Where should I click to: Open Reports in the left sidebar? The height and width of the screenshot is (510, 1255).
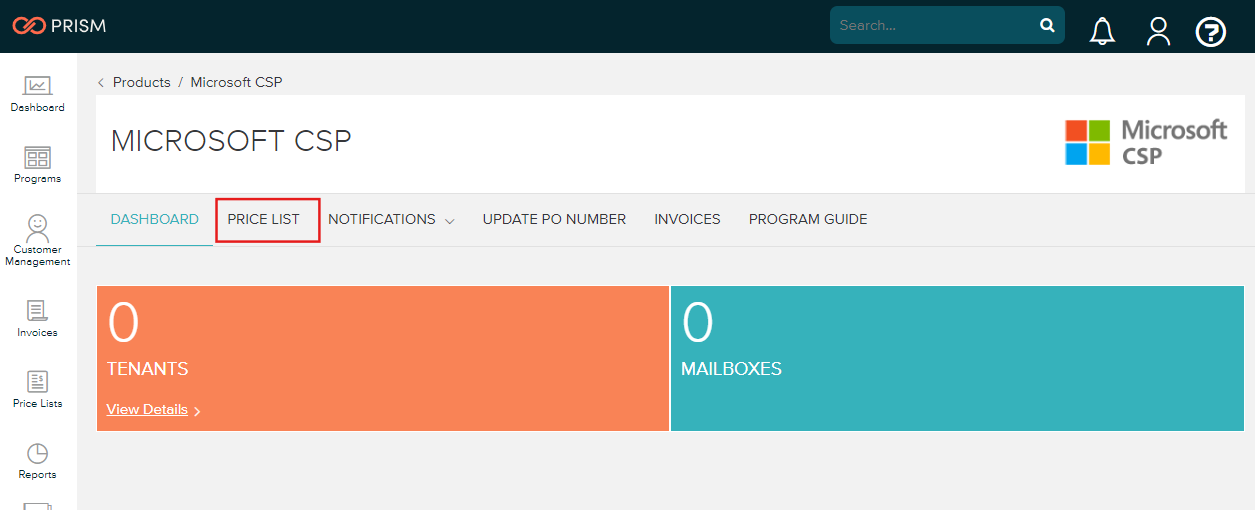tap(38, 461)
